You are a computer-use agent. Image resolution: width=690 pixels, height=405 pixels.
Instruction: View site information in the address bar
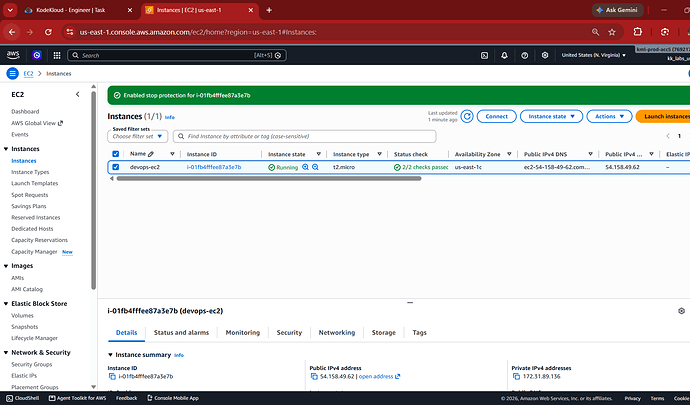click(70, 32)
